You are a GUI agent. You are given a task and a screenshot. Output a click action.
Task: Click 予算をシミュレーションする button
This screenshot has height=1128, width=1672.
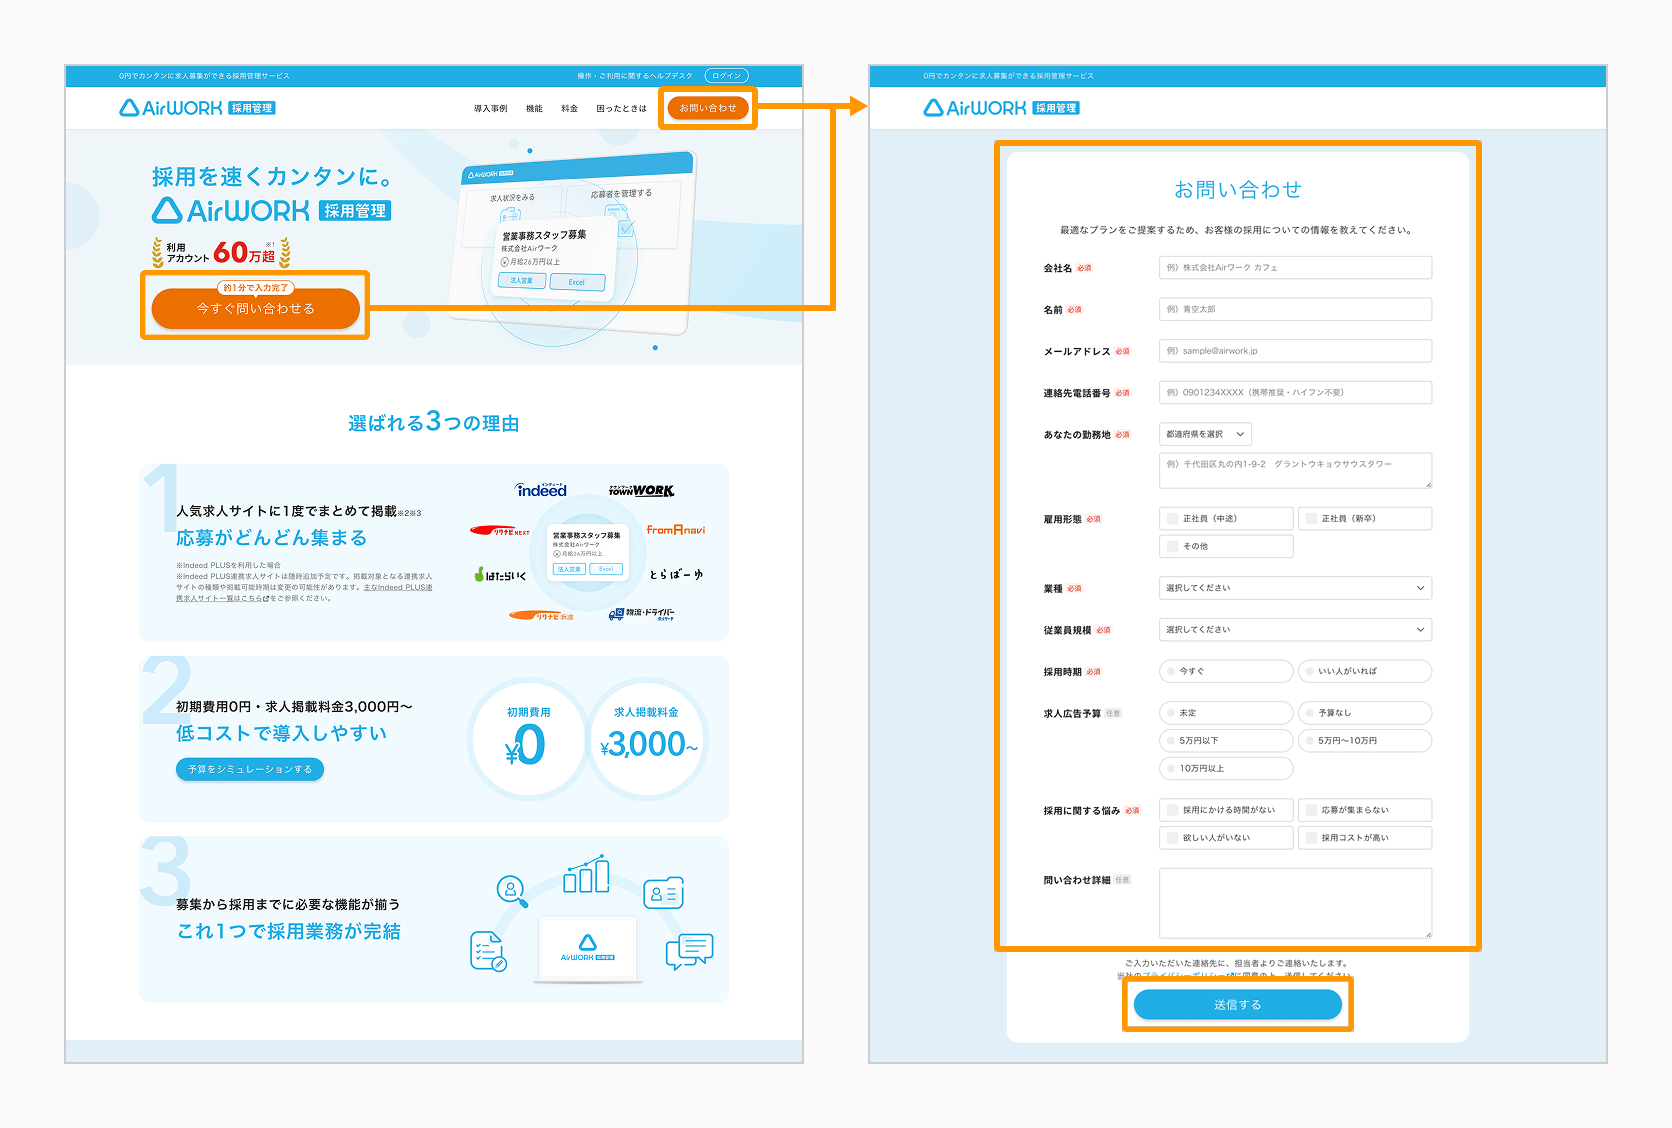pos(250,769)
